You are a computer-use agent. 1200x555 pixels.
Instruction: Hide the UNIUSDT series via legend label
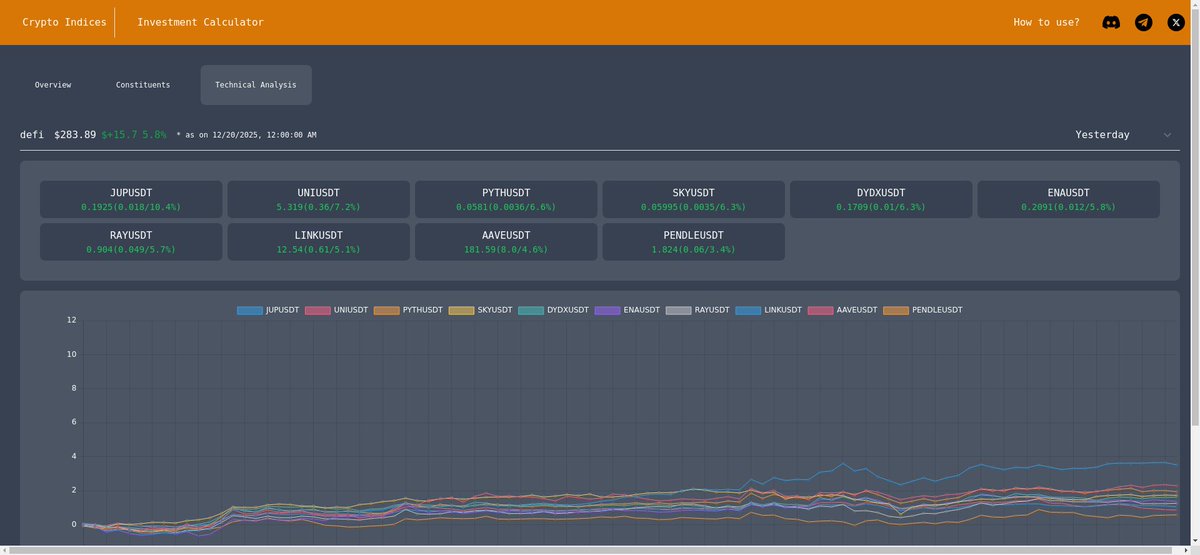(x=351, y=310)
